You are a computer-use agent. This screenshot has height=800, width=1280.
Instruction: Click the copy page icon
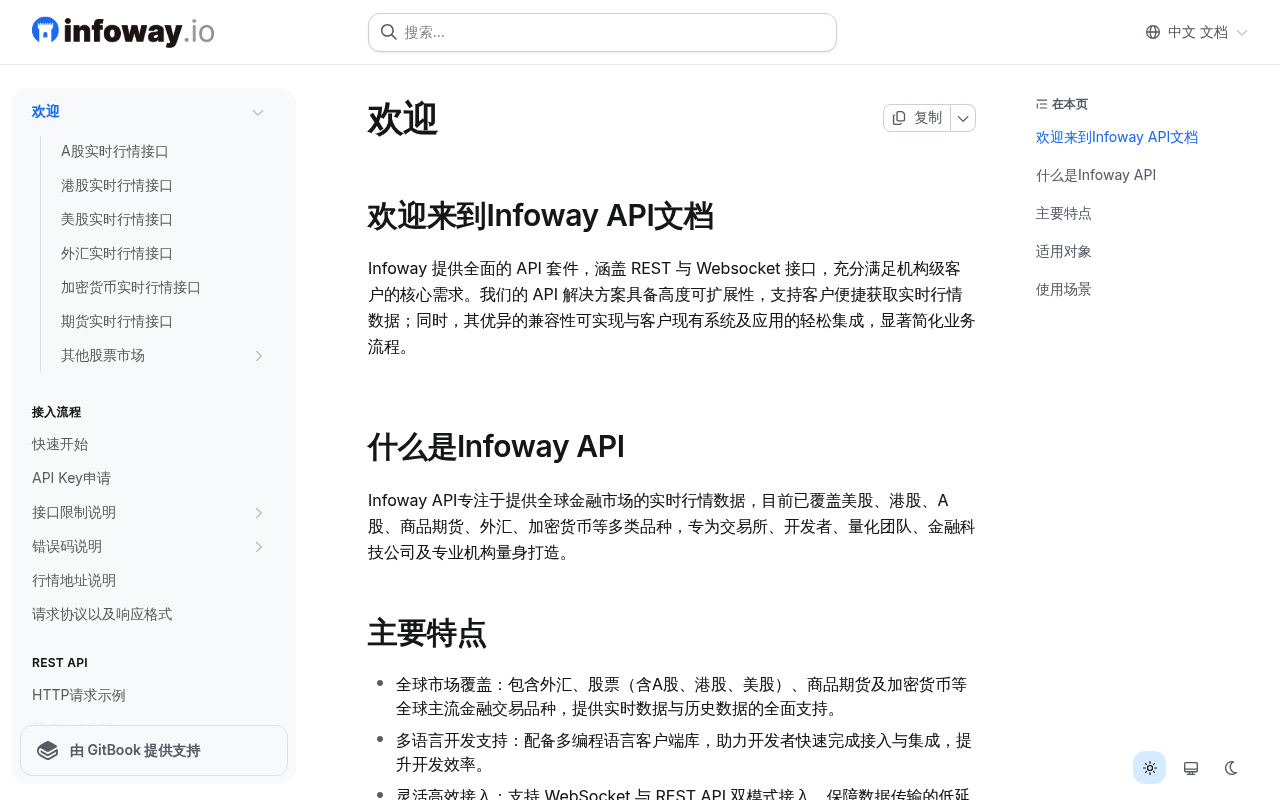[x=899, y=118]
